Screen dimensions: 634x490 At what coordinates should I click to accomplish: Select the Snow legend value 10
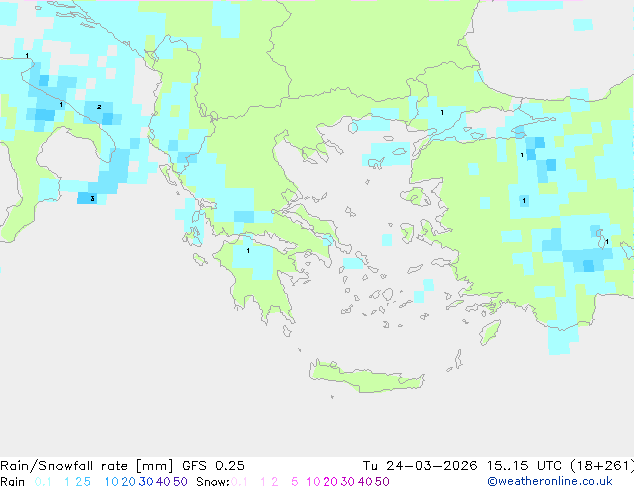[313, 482]
